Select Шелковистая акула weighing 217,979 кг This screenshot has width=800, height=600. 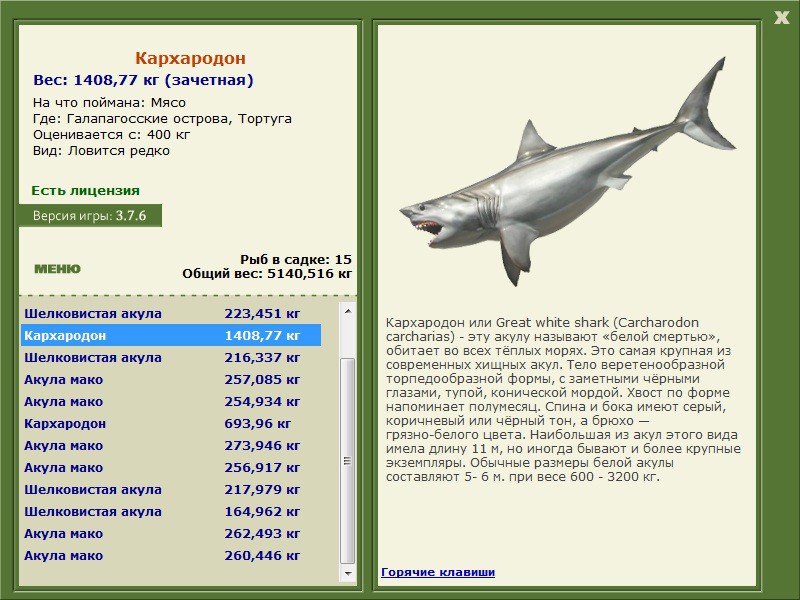click(171, 489)
